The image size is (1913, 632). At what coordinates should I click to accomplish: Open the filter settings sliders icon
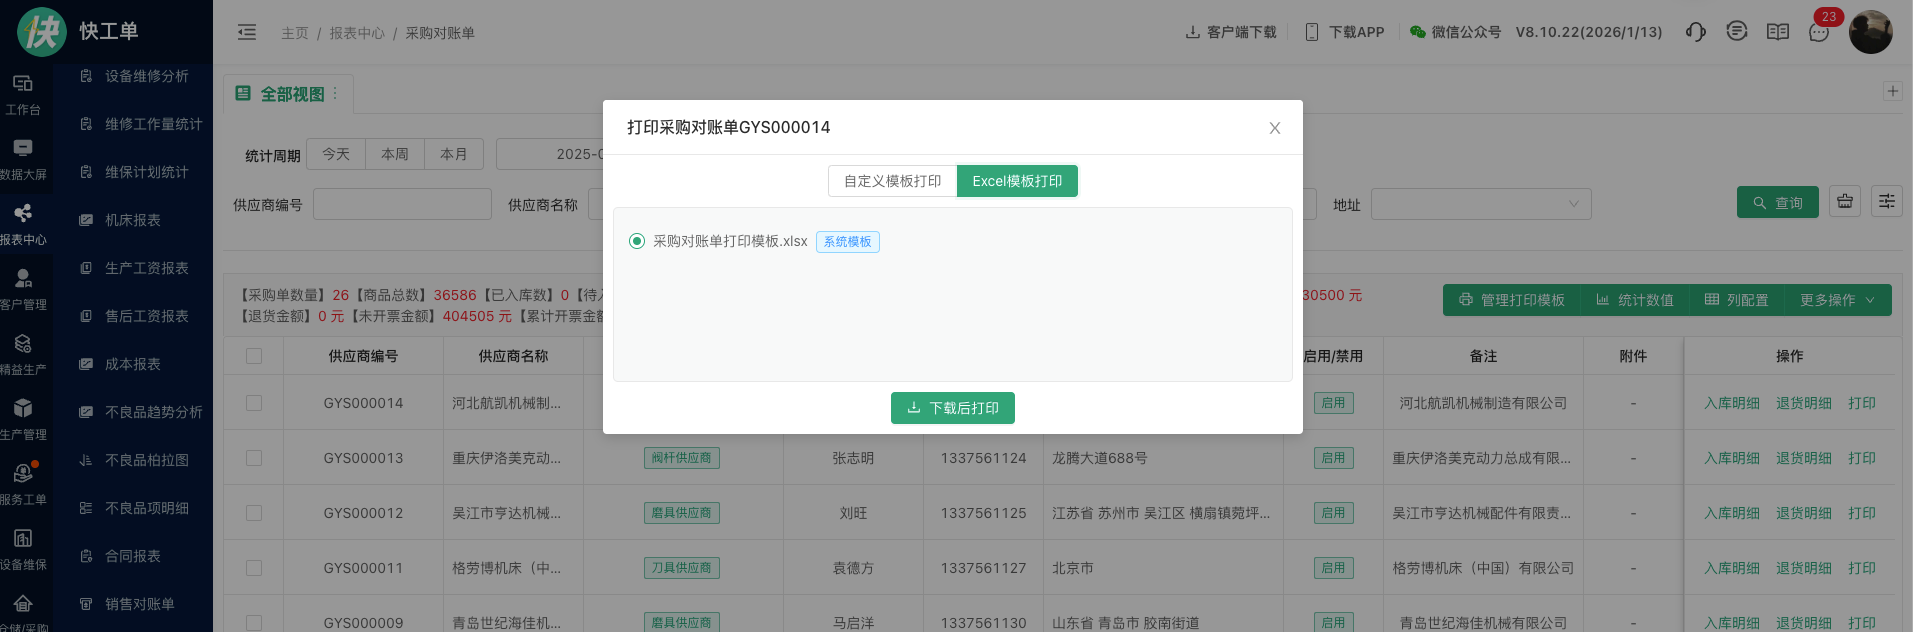point(1887,202)
